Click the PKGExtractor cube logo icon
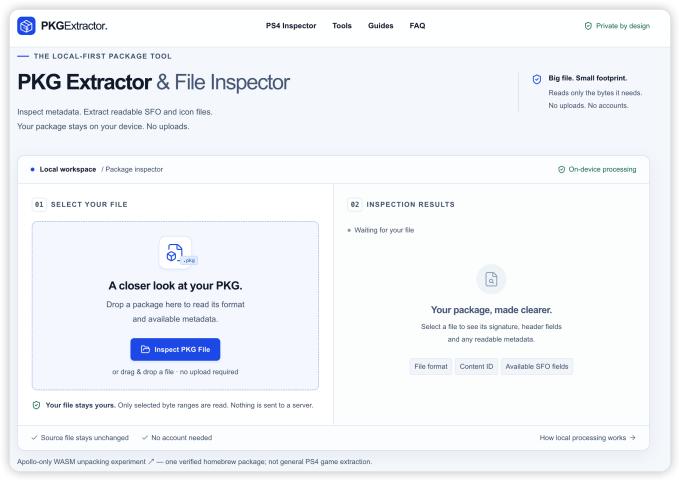Screen dimensions: 679x480 pyautogui.click(x=26, y=26)
